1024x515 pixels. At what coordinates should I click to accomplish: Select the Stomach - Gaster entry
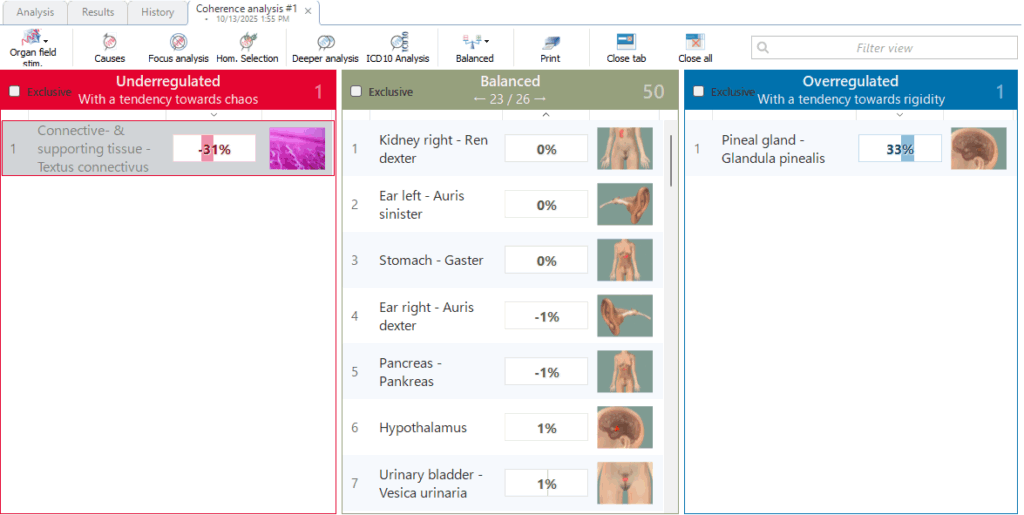[430, 260]
